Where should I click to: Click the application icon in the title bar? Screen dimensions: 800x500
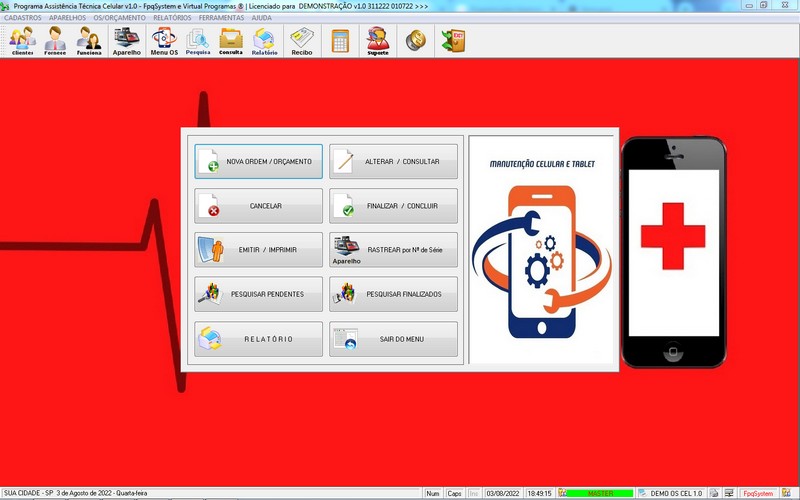tap(5, 6)
